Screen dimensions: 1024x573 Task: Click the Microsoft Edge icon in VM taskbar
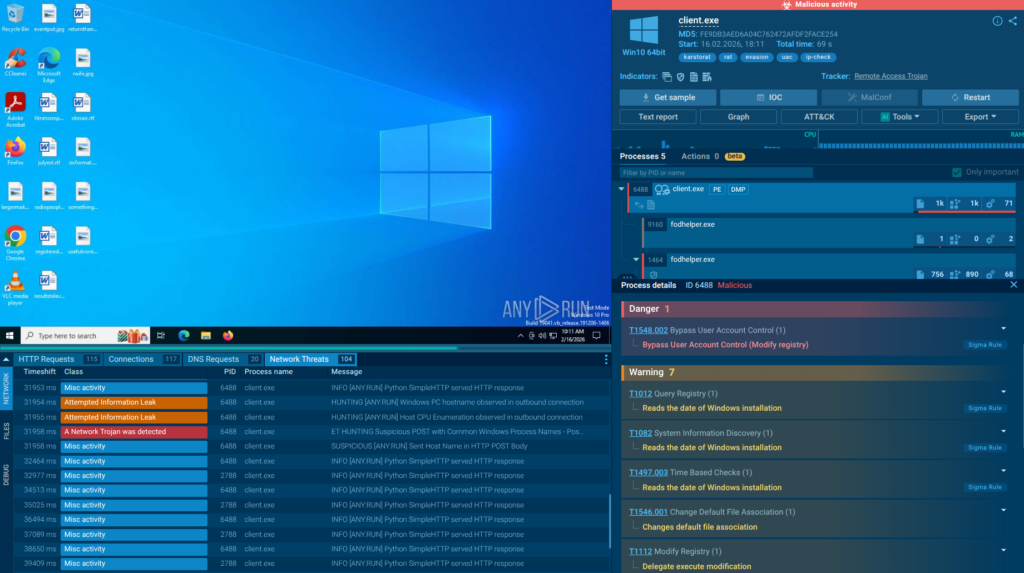click(184, 336)
